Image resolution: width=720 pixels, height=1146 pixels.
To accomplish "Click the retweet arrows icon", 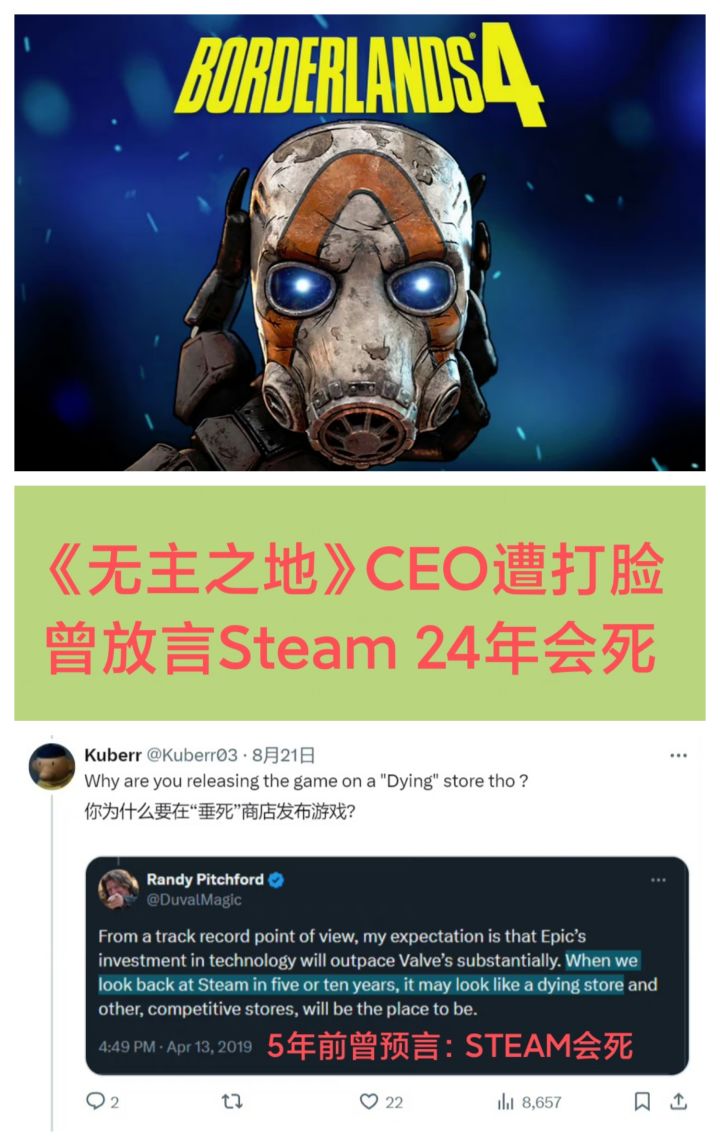I will pos(232,1101).
